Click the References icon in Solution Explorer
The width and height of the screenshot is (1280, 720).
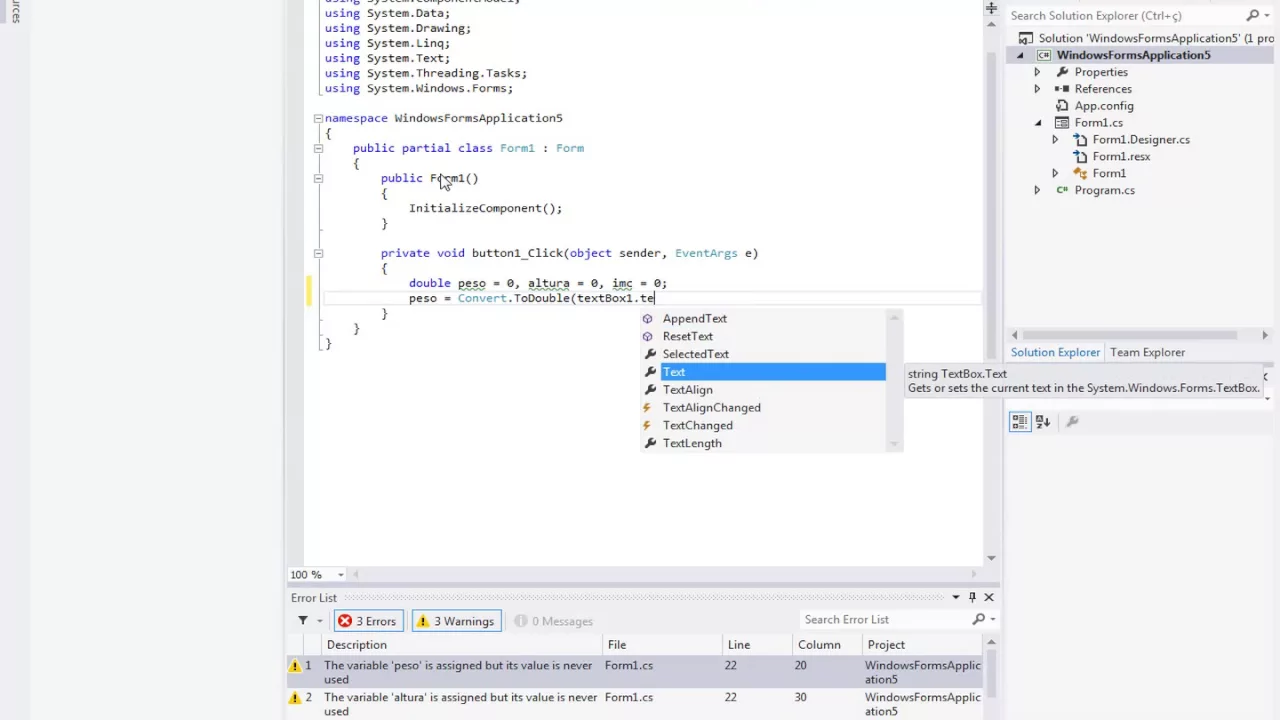coord(1062,89)
